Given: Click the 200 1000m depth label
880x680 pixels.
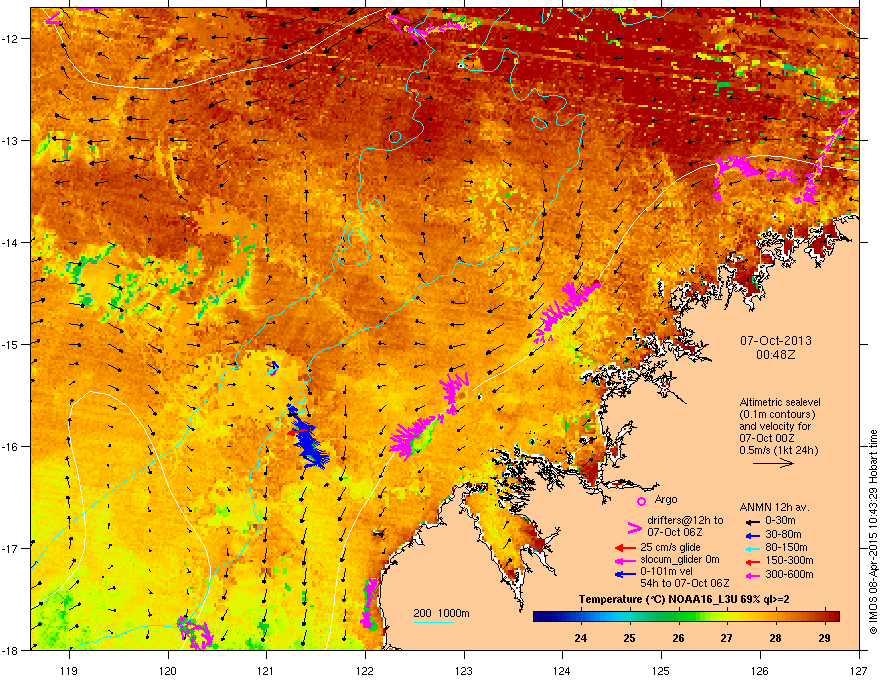Looking at the screenshot, I should click(442, 613).
